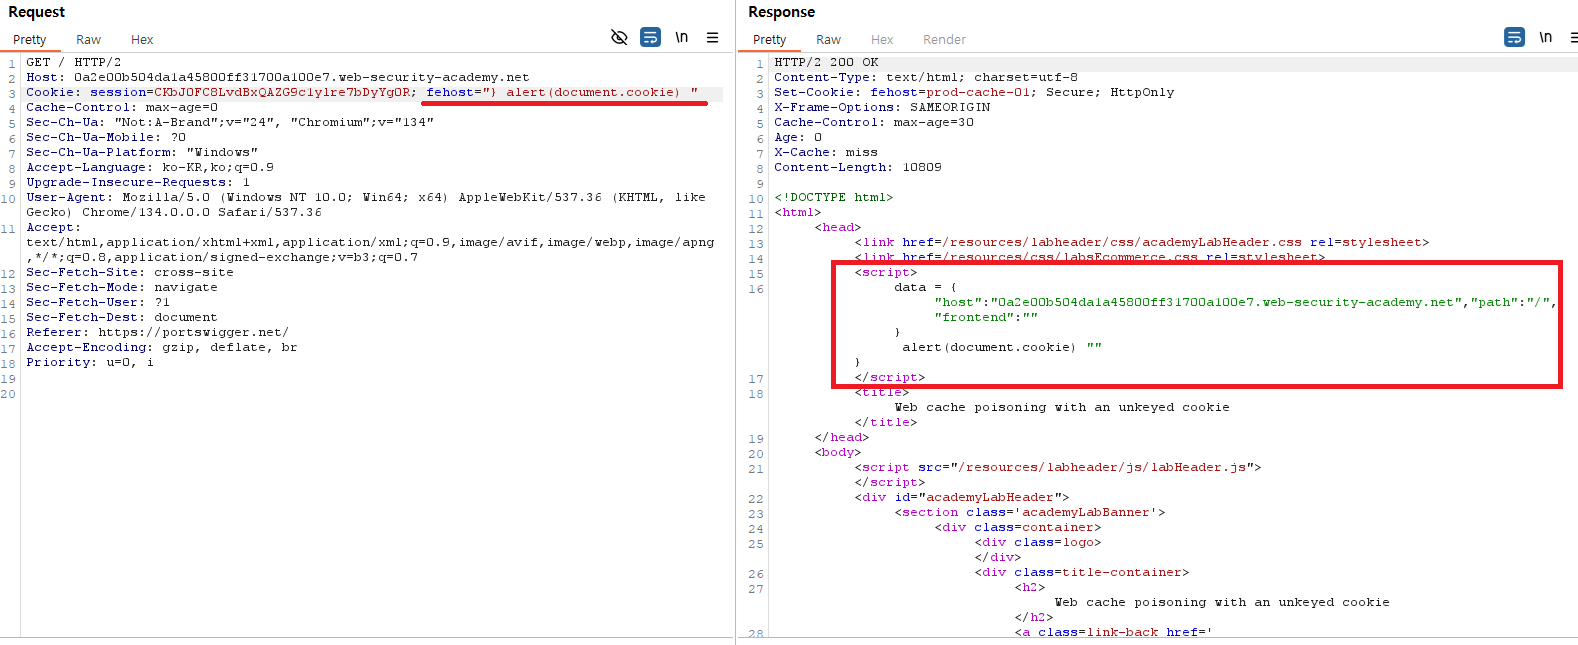1578x645 pixels.
Task: Click the div id="academyLabHeader" line
Action: (962, 497)
